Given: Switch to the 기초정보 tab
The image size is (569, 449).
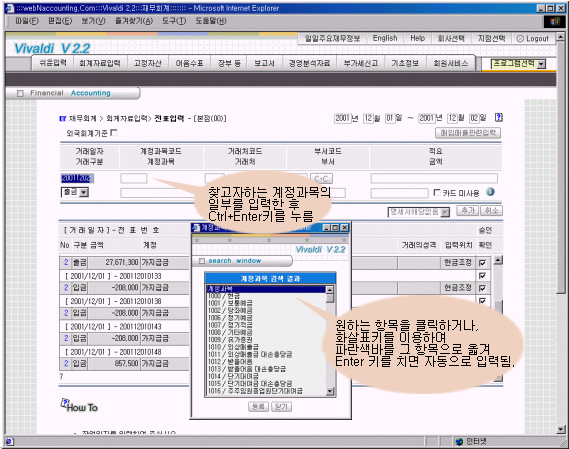Looking at the screenshot, I should coord(405,63).
